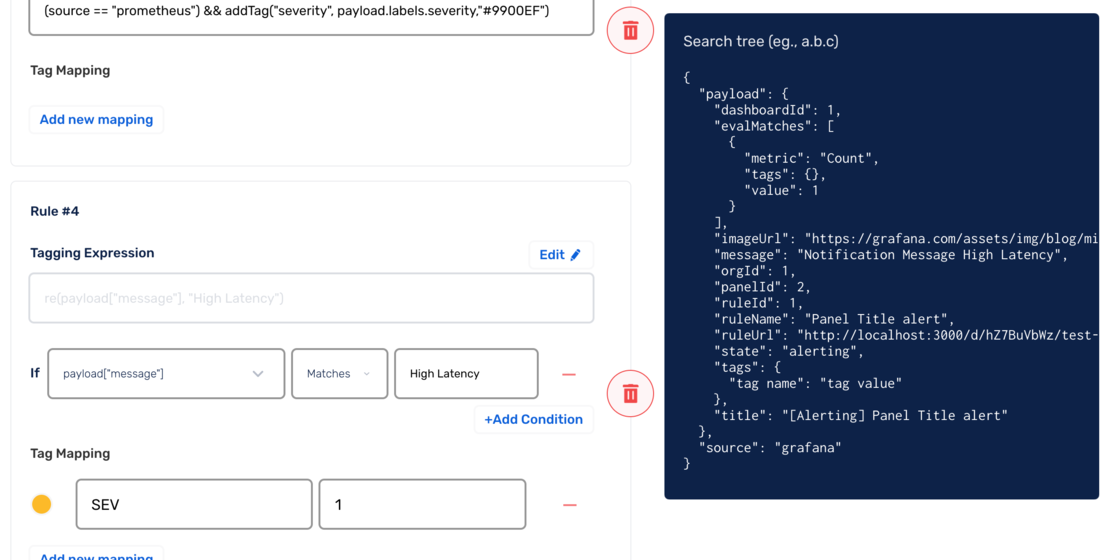Delete the prometheus severity rule with its trash icon
This screenshot has width=1120, height=560.
tap(630, 31)
